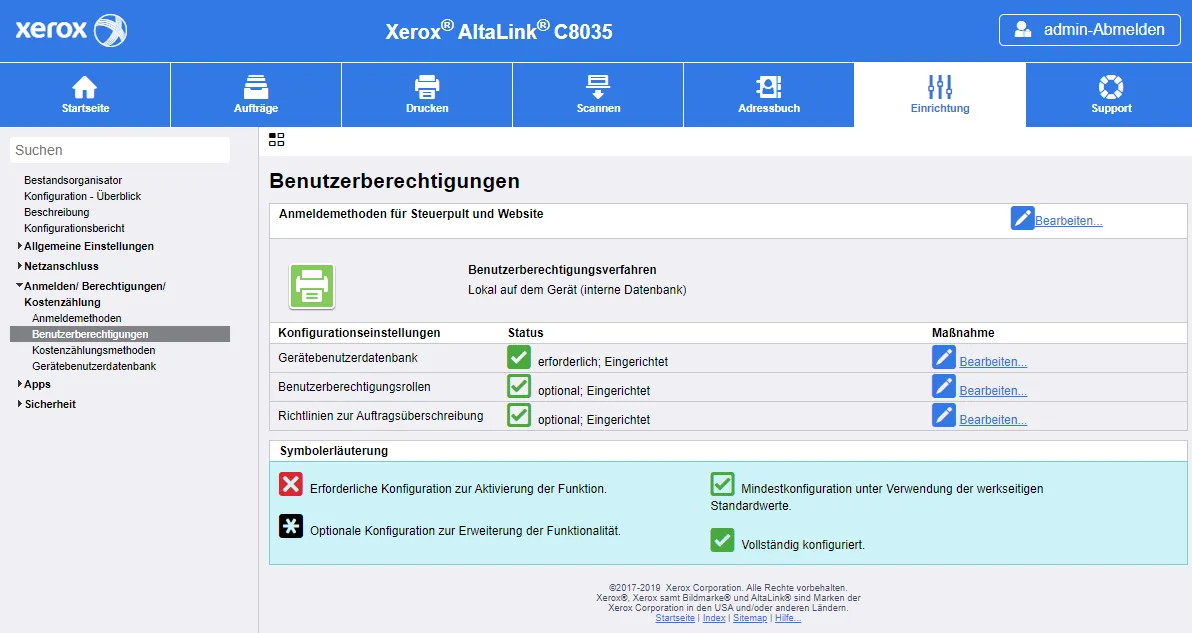The height and width of the screenshot is (633, 1192).
Task: Open the Support lifebuoy tab
Action: [1110, 95]
